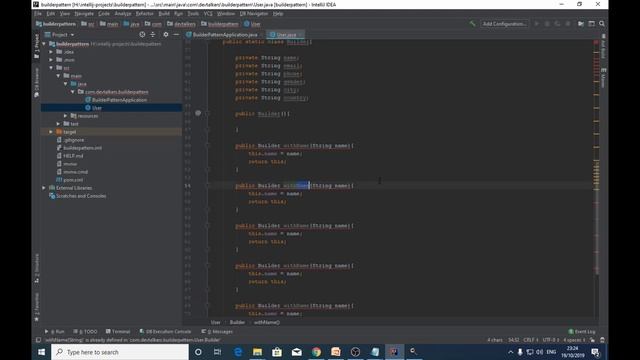The image size is (640, 360).
Task: Open the Favorites side tab
Action: click(x=37, y=307)
